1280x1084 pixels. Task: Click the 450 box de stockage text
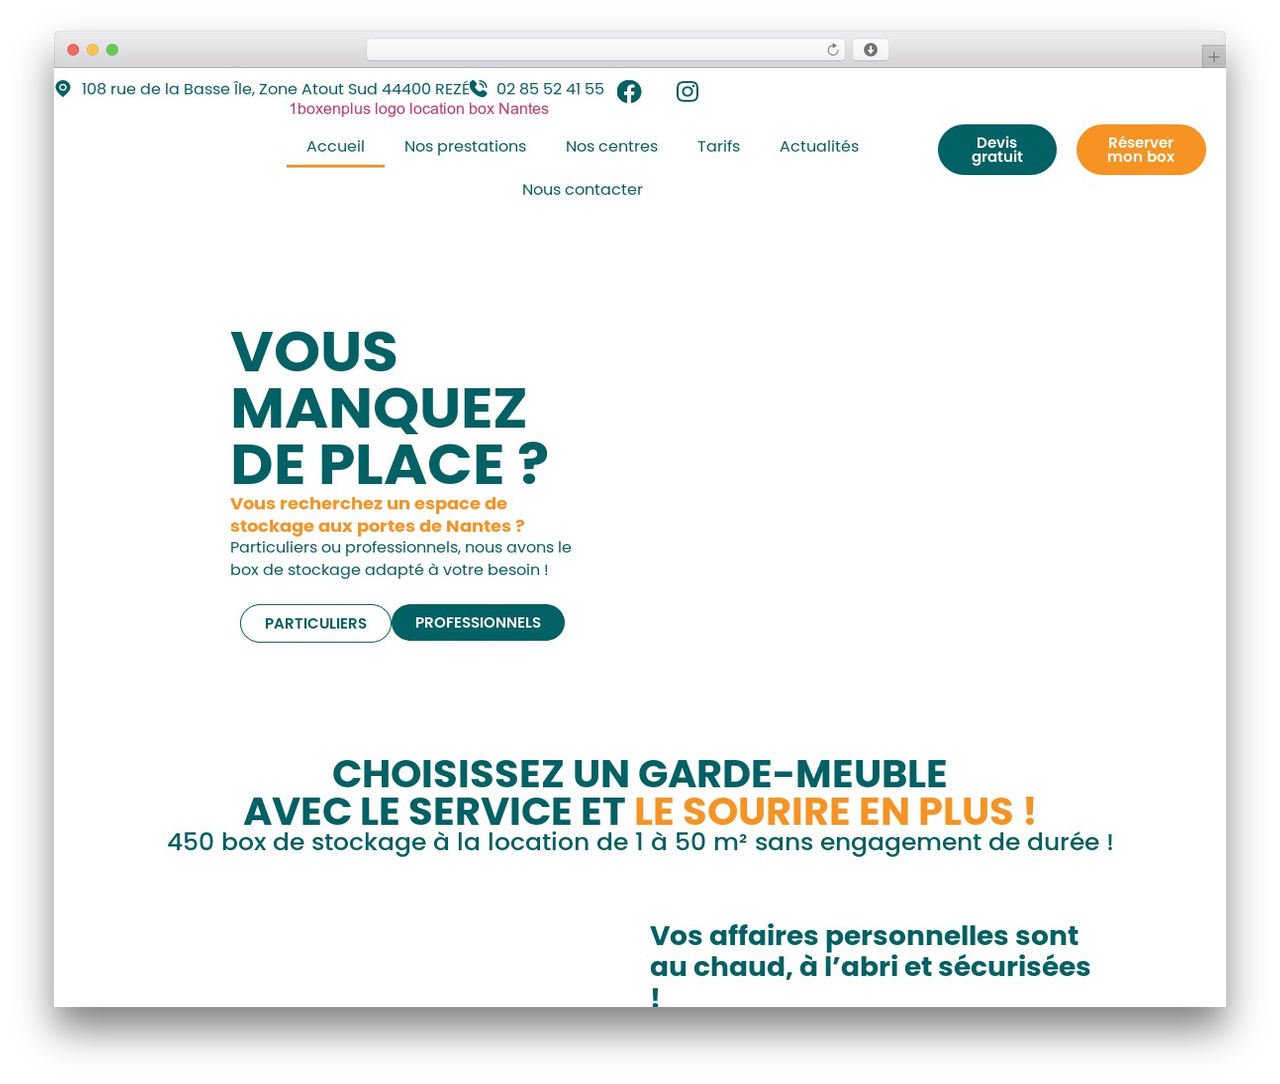click(x=640, y=842)
